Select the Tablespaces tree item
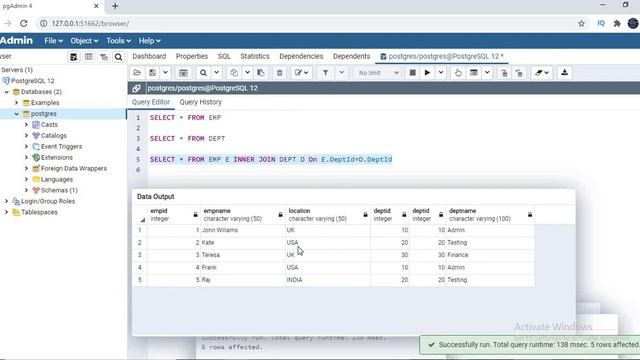This screenshot has width=640, height=360. tap(39, 212)
